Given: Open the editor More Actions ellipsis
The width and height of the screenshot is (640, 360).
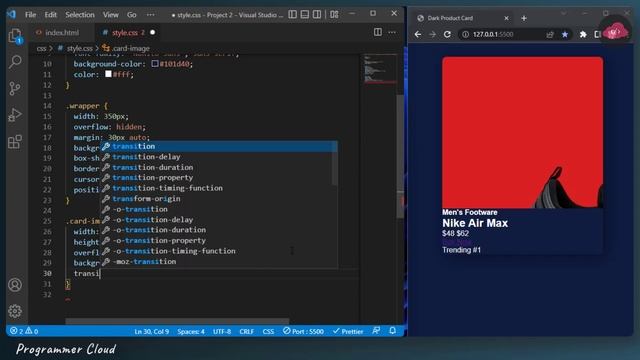Looking at the screenshot, I should pyautogui.click(x=392, y=32).
